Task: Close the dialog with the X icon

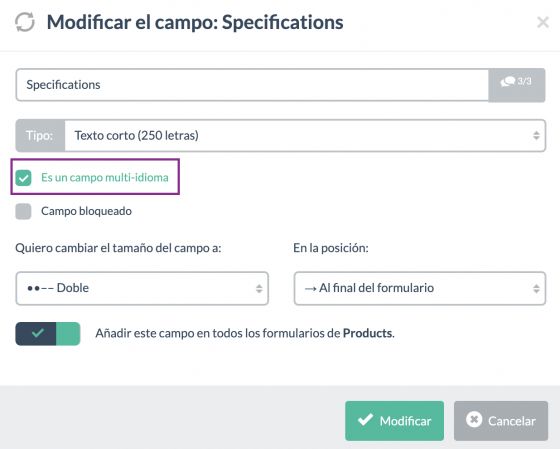Action: point(543,22)
